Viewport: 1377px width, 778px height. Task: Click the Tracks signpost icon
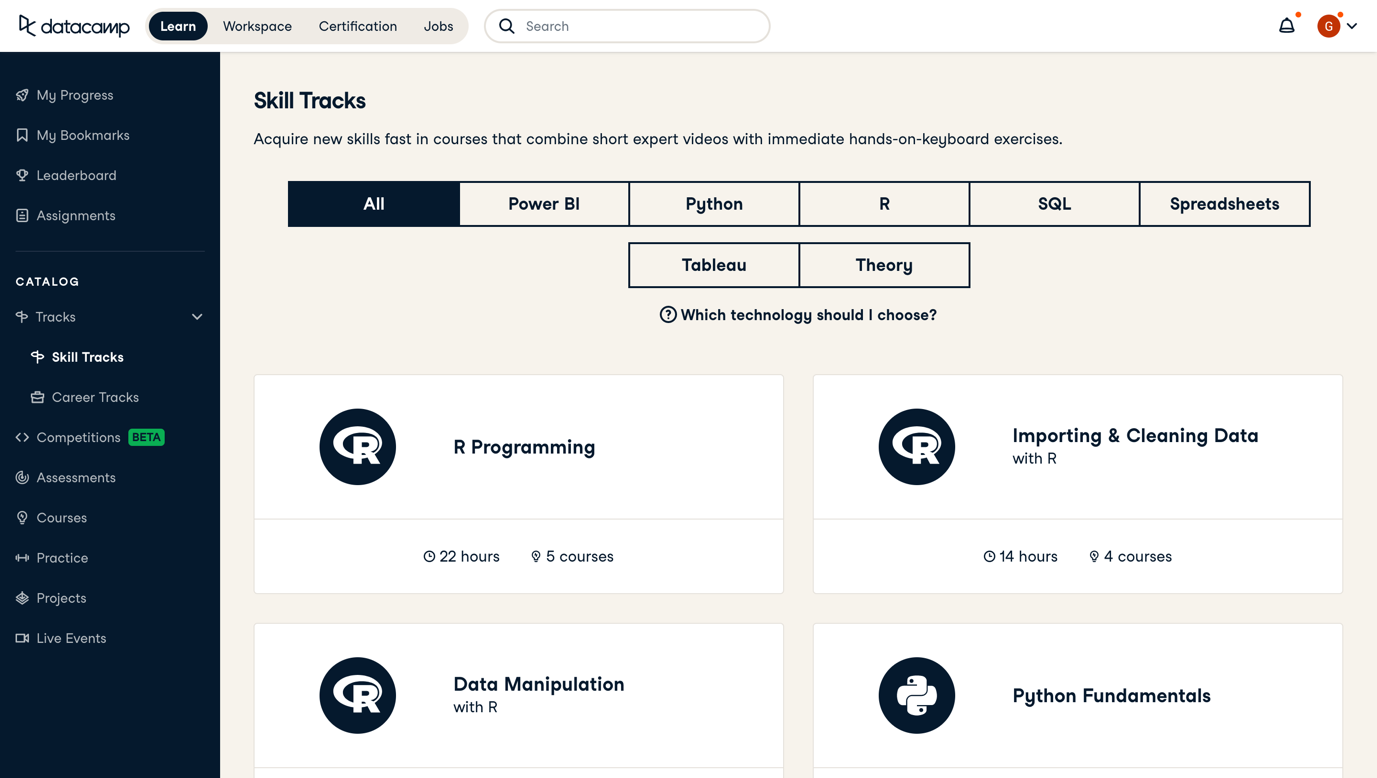pyautogui.click(x=22, y=317)
